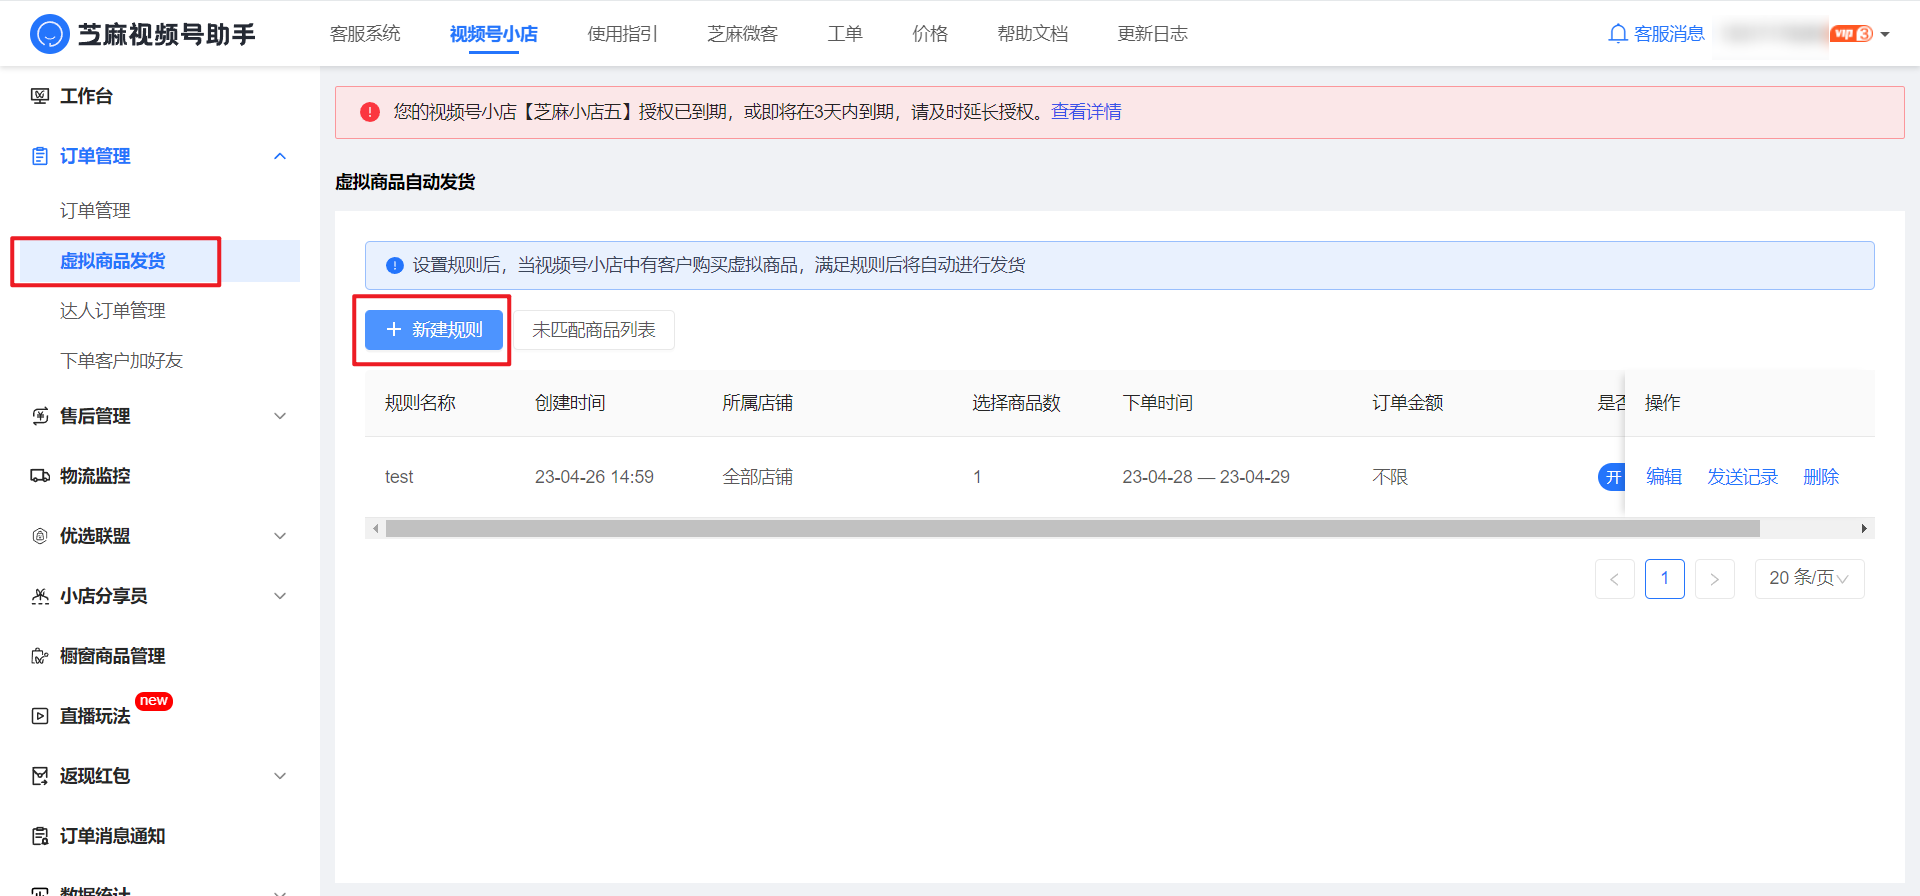Image resolution: width=1920 pixels, height=896 pixels.
Task: Expand the 小店分享员 section chevron
Action: pos(280,596)
